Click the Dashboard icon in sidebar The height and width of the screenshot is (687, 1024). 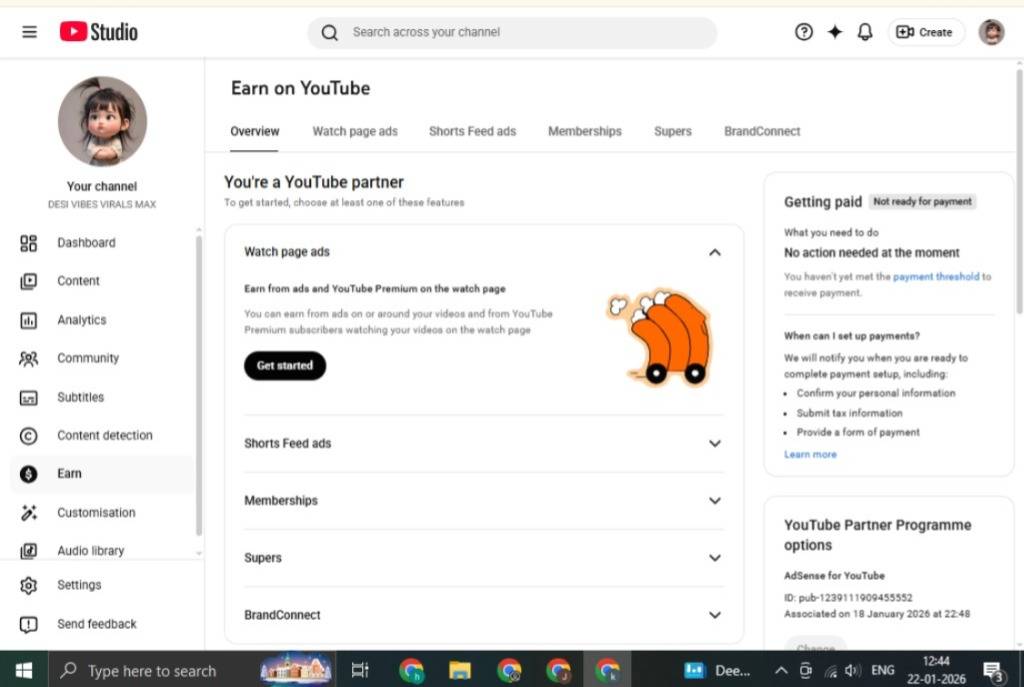tap(29, 243)
